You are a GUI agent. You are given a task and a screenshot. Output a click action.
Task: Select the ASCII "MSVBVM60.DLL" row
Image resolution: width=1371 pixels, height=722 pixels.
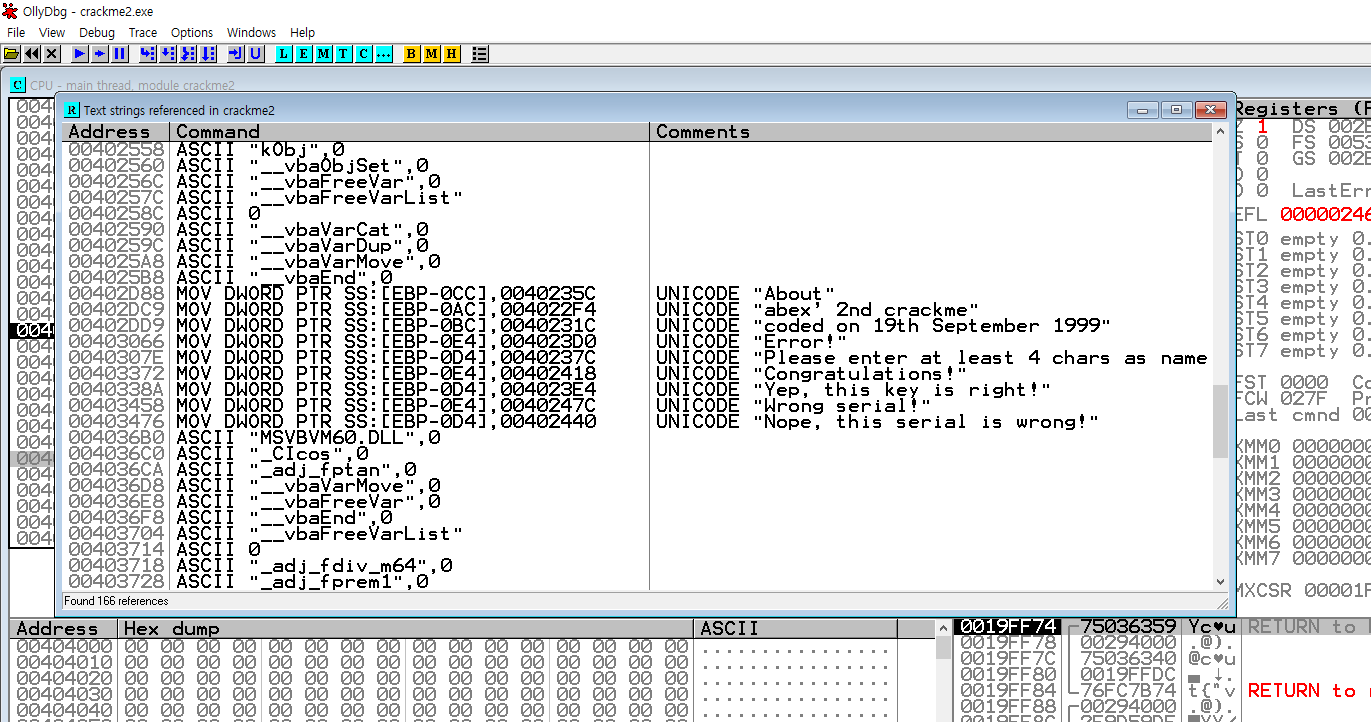coord(637,438)
